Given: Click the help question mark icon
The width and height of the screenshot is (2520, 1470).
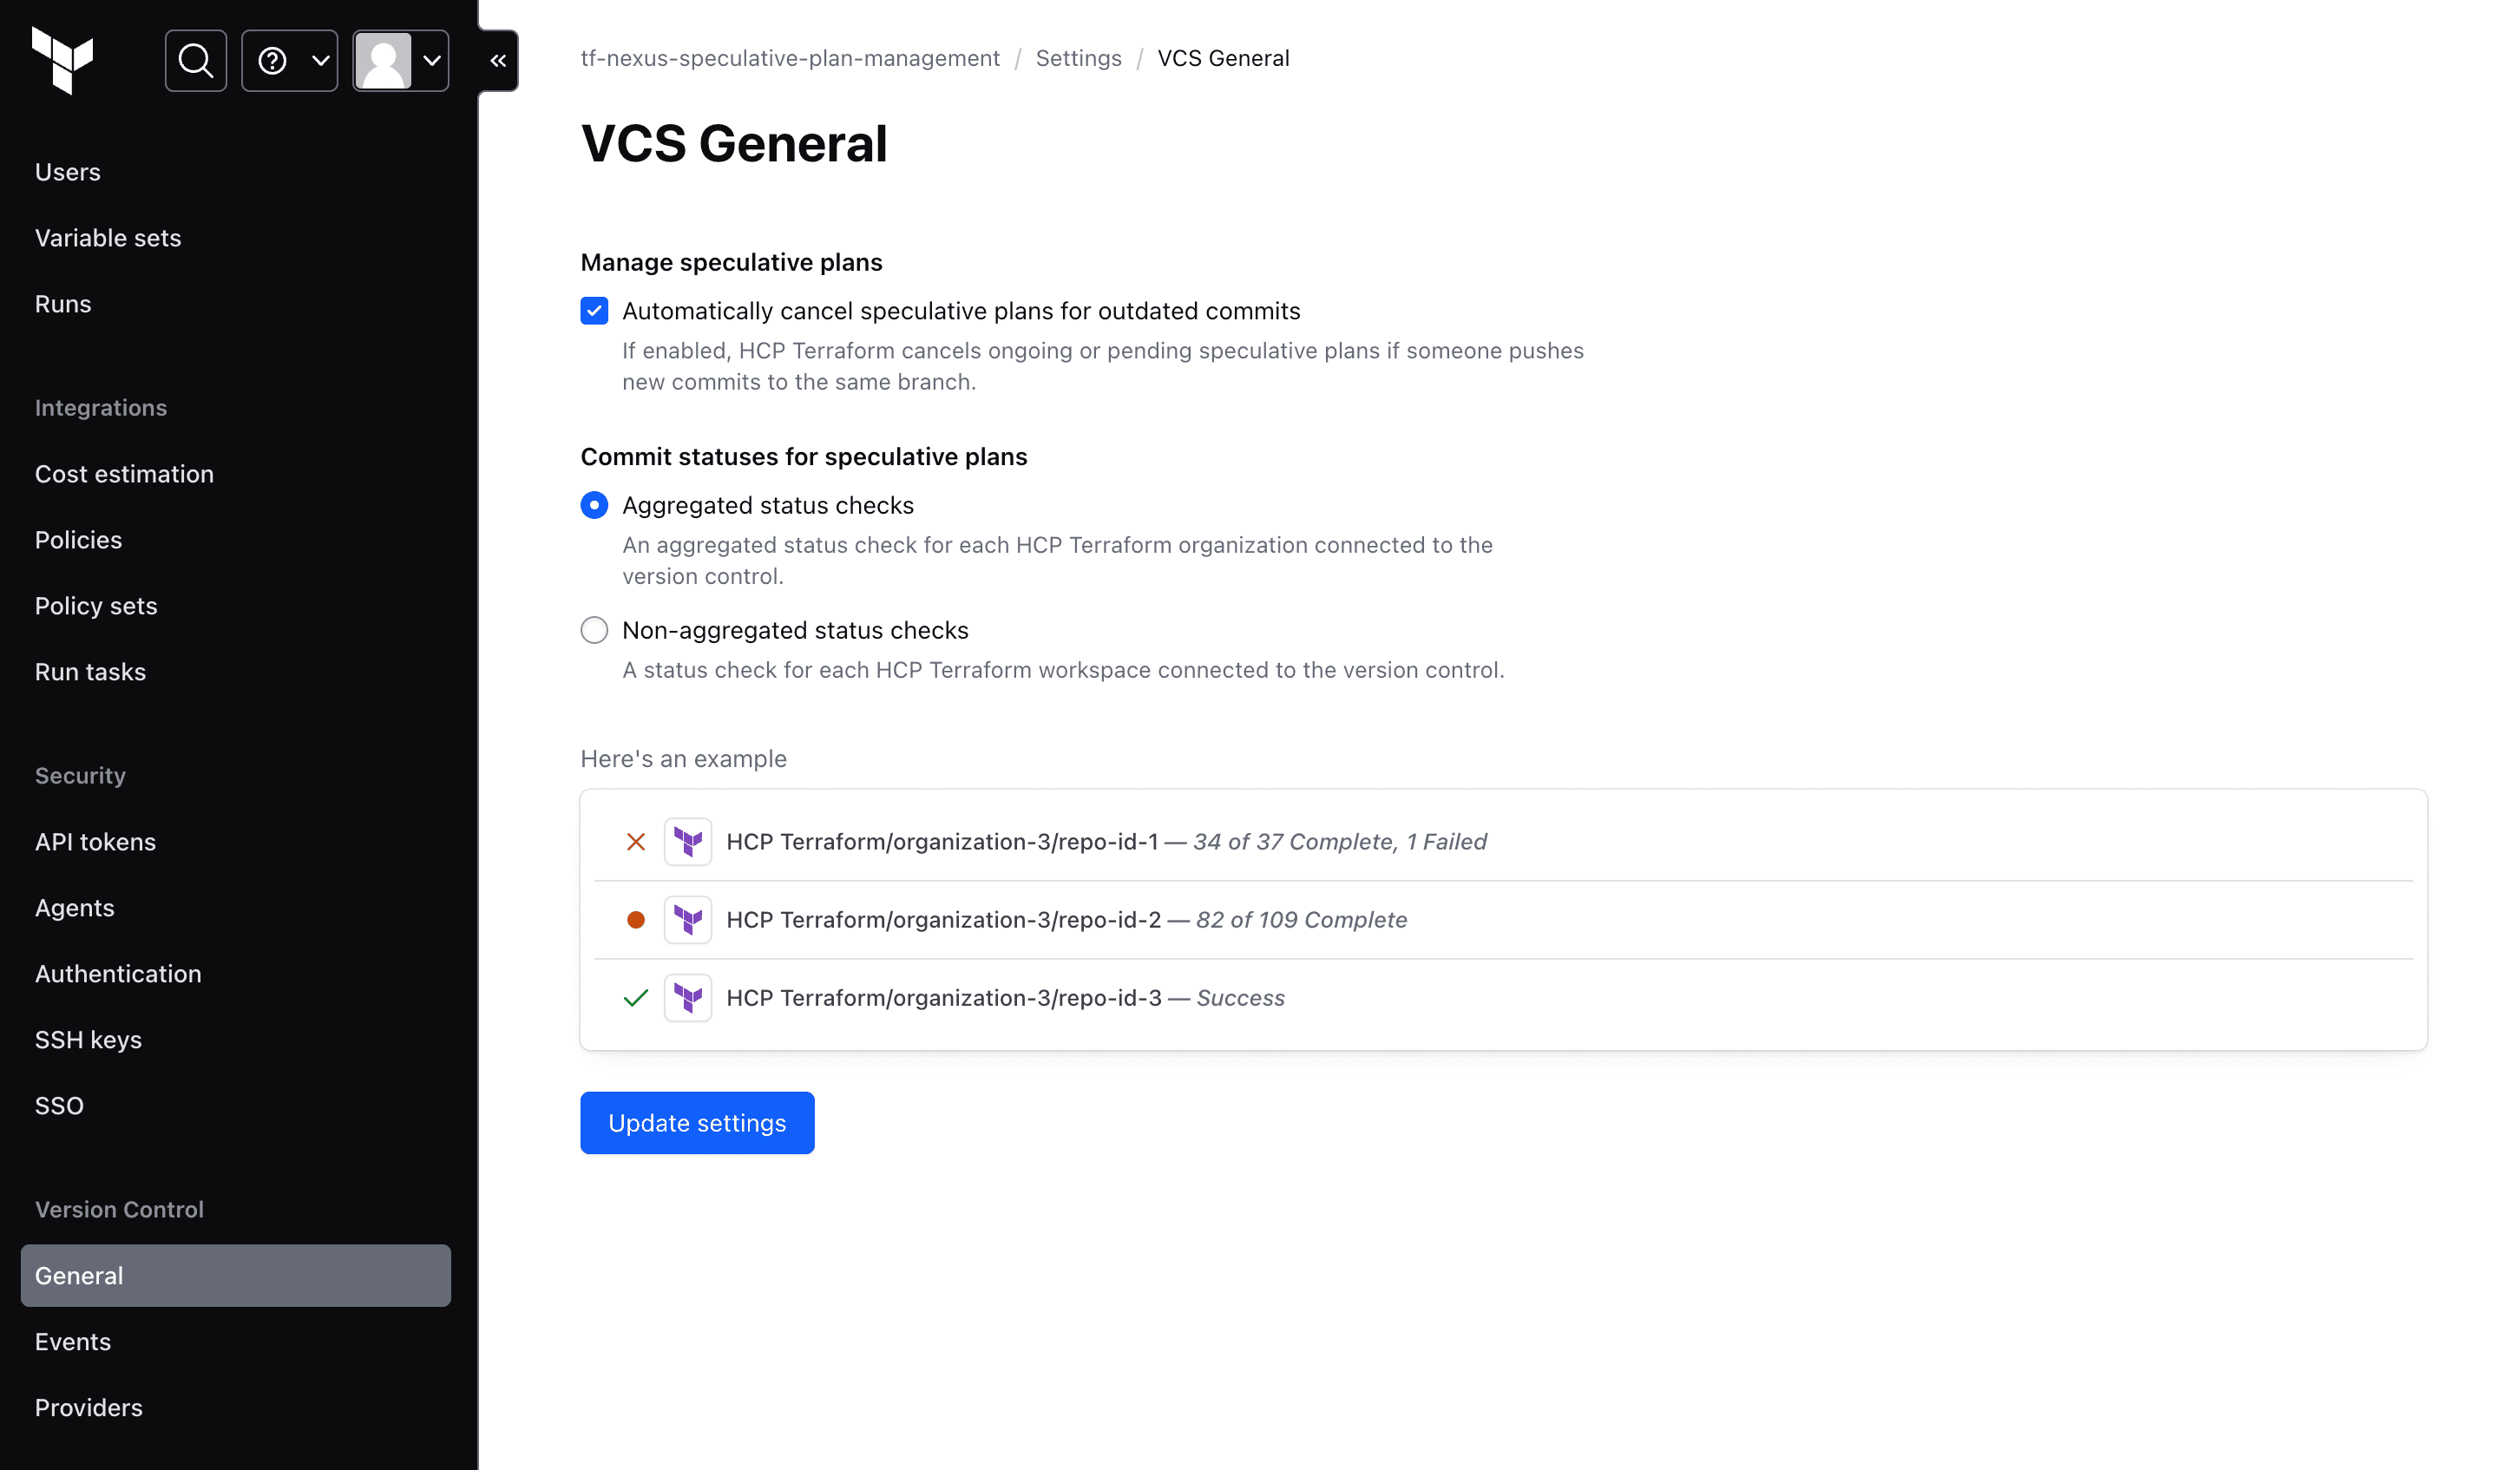Looking at the screenshot, I should [272, 61].
